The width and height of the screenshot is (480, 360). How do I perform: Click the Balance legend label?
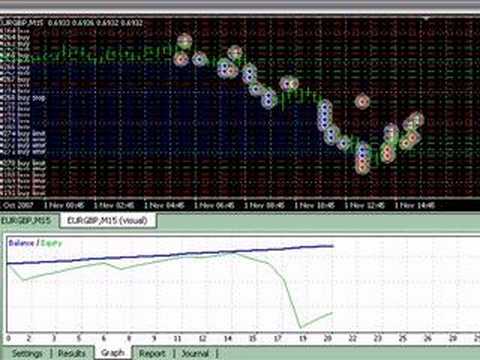point(21,243)
